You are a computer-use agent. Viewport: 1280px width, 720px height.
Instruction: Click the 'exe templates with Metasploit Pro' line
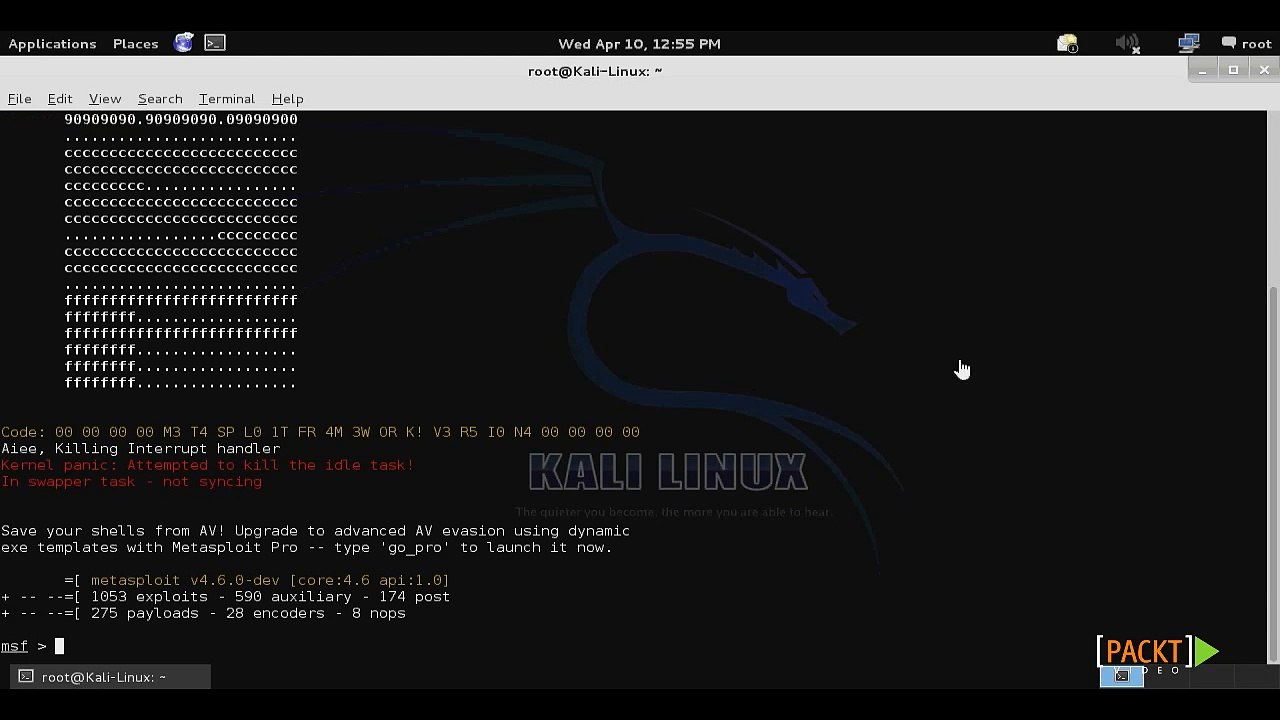pyautogui.click(x=306, y=548)
